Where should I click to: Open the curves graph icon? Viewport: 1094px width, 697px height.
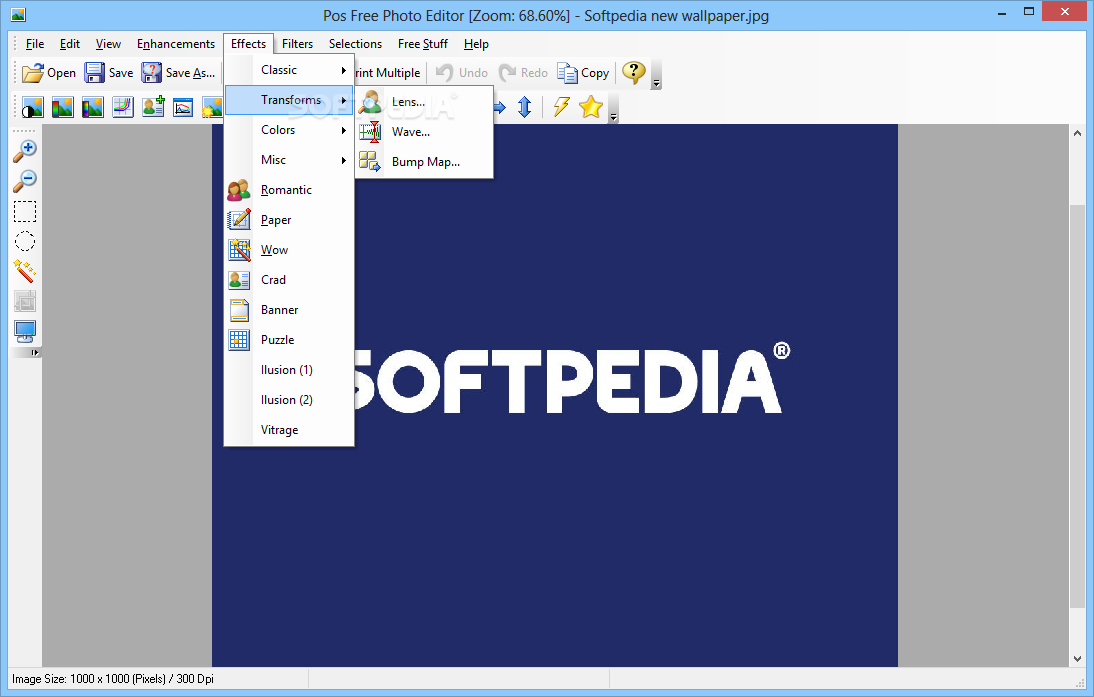123,107
